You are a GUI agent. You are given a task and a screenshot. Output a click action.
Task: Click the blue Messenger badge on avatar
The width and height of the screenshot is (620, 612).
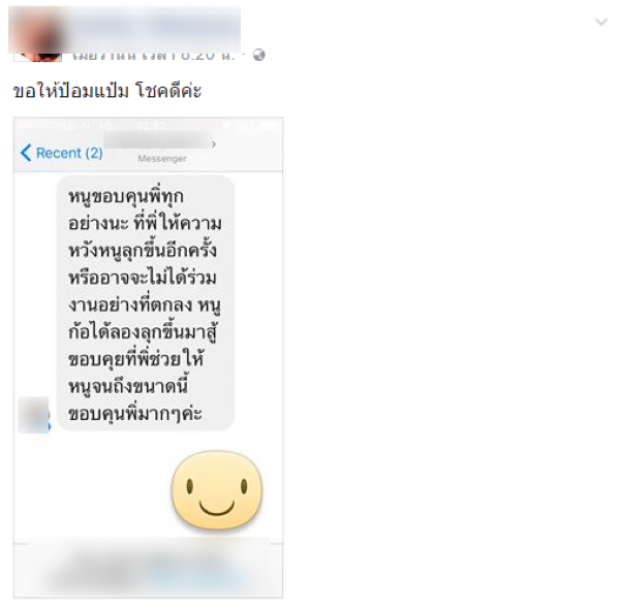coord(49,425)
